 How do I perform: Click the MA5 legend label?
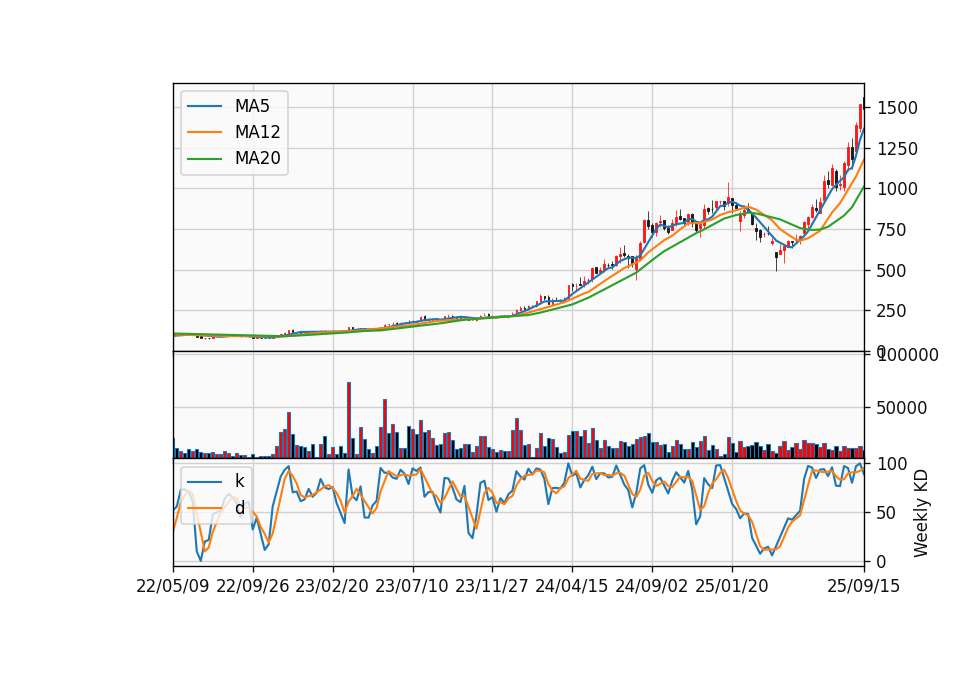252,106
